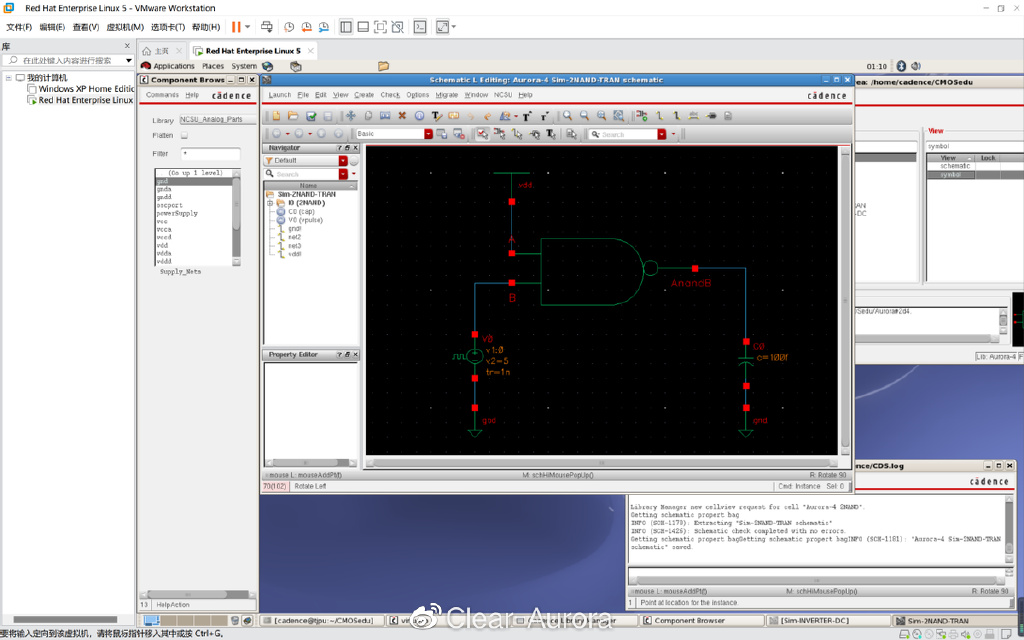Click the schematic canvas vertical scrollbar

845,300
